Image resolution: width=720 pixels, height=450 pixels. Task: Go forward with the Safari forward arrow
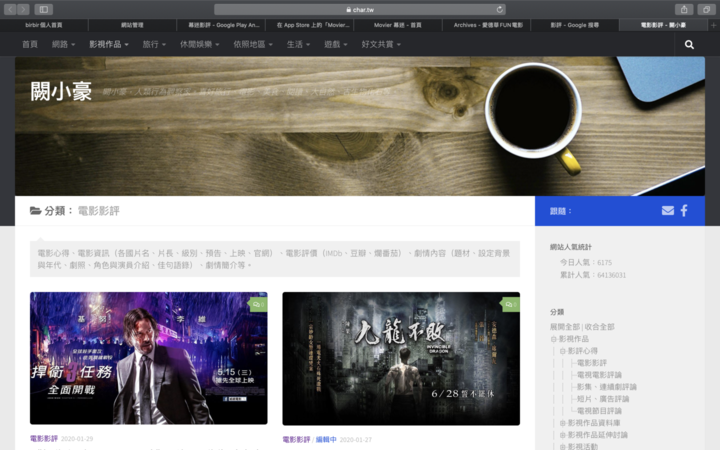(23, 9)
